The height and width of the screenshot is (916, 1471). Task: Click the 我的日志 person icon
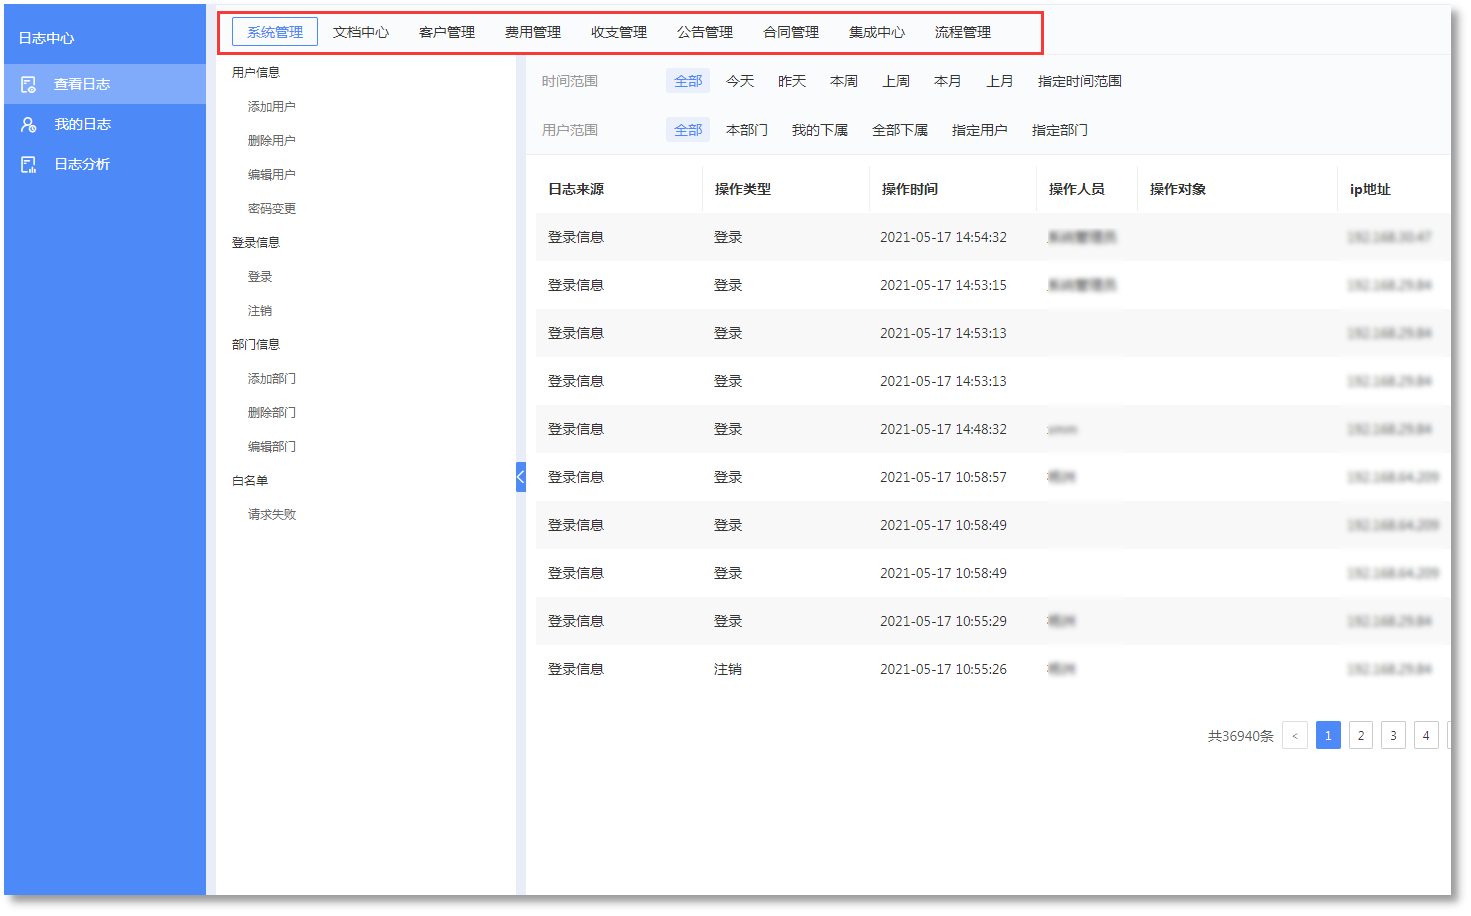(28, 124)
